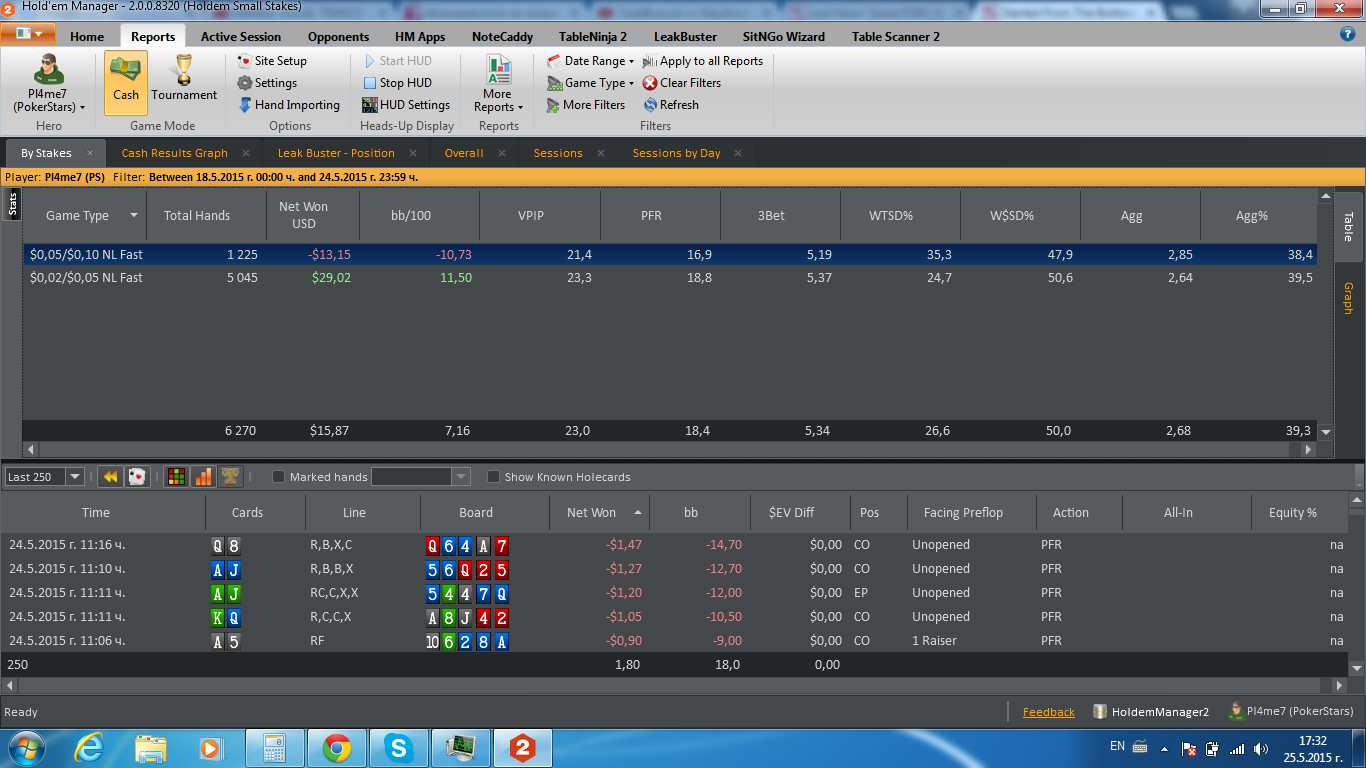Enable the Marked hands checkbox
Screen dimensions: 1366x768
click(279, 477)
